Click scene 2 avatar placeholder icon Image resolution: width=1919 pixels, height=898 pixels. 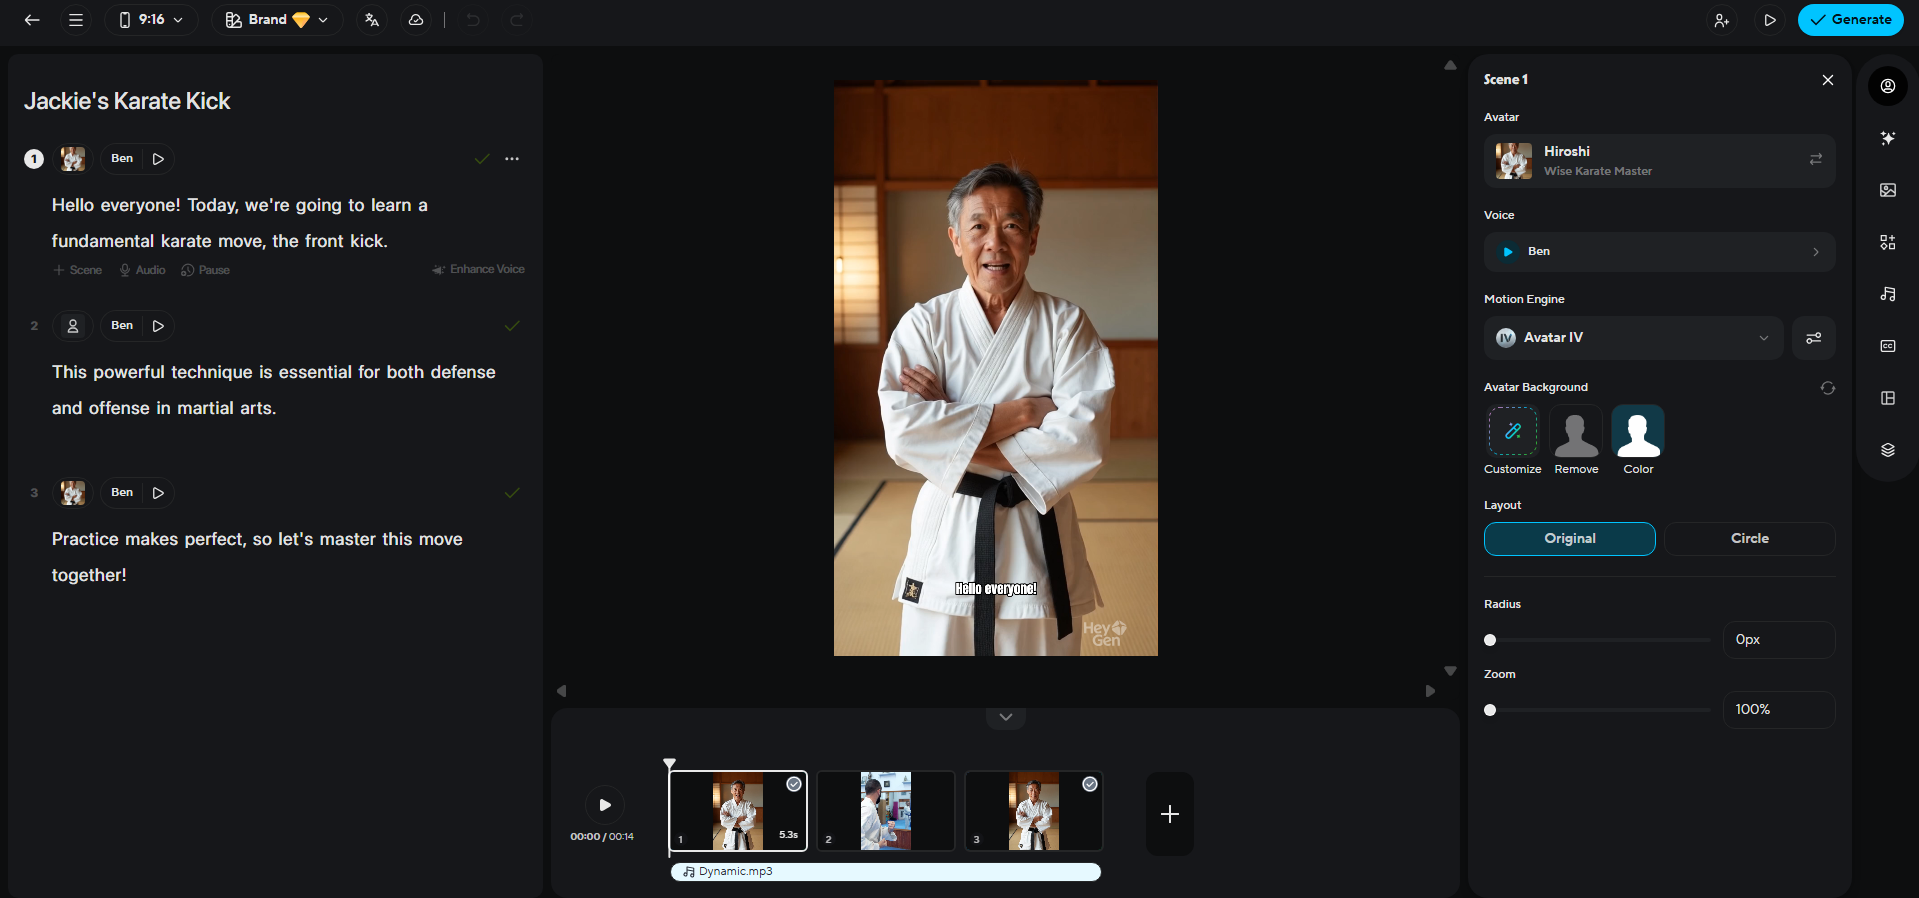[x=73, y=326]
